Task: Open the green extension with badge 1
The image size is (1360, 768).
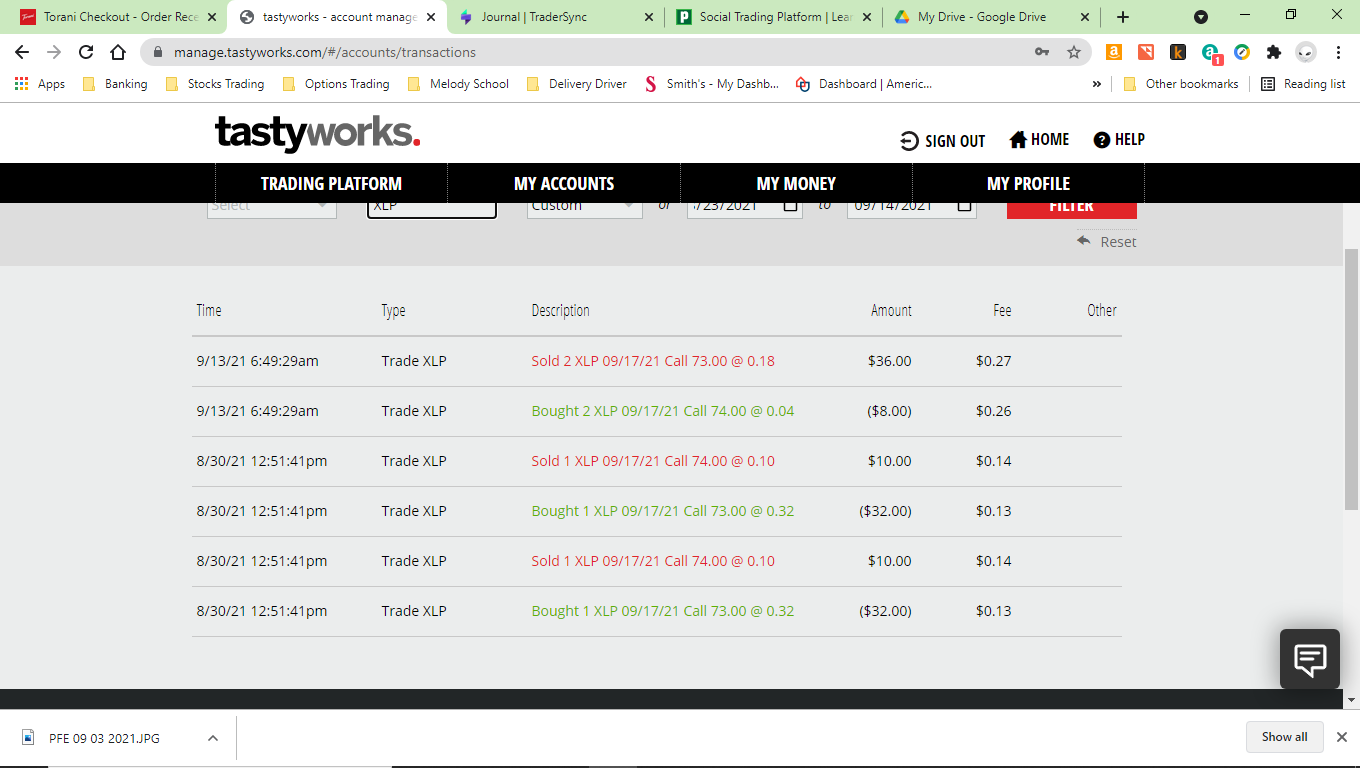Action: tap(1211, 53)
